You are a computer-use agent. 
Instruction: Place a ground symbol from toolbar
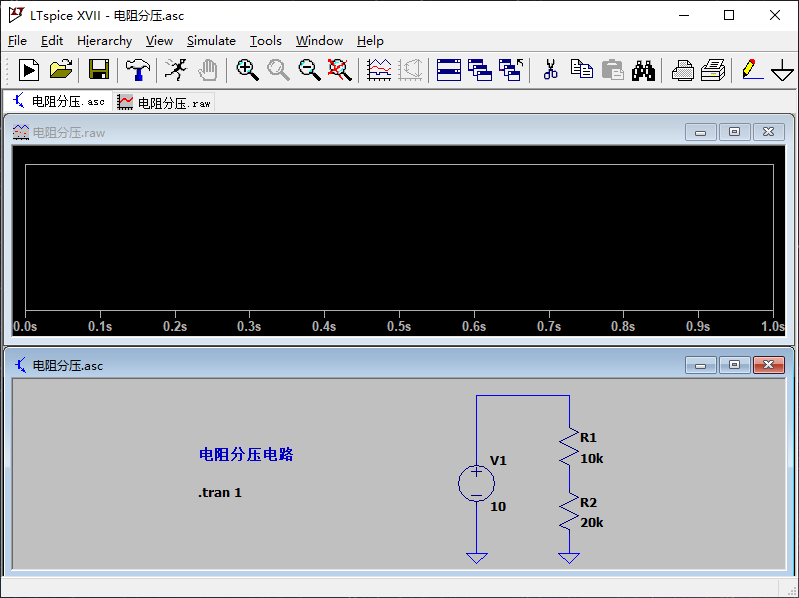coord(782,70)
